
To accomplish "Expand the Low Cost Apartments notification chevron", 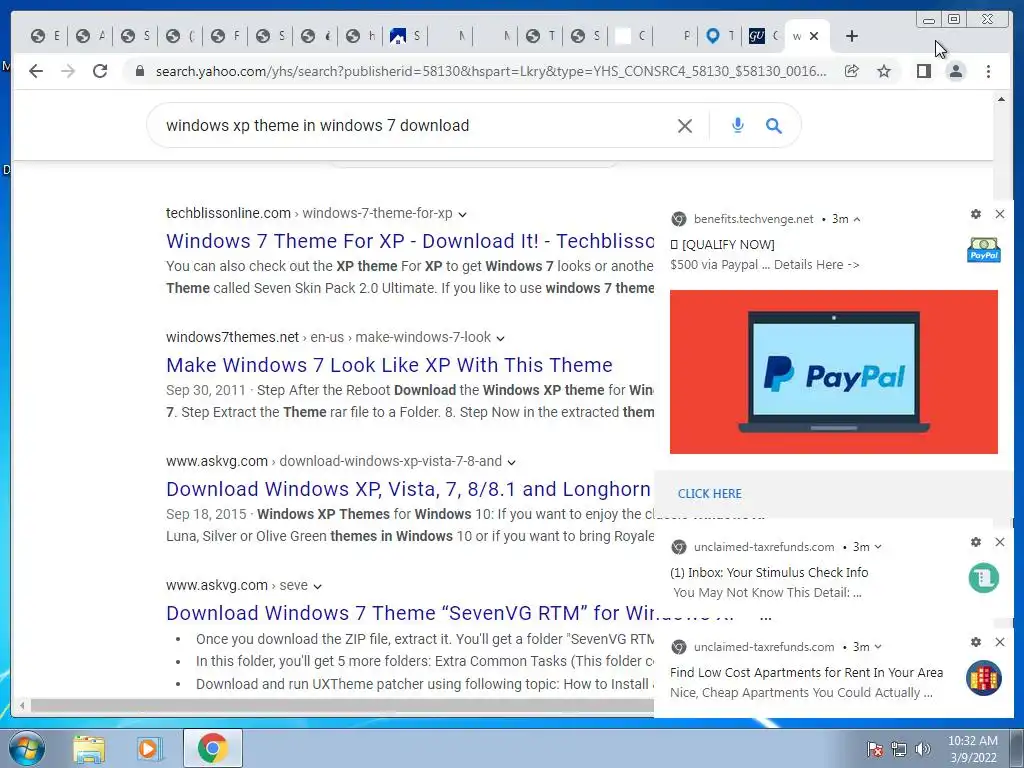I will (x=878, y=647).
